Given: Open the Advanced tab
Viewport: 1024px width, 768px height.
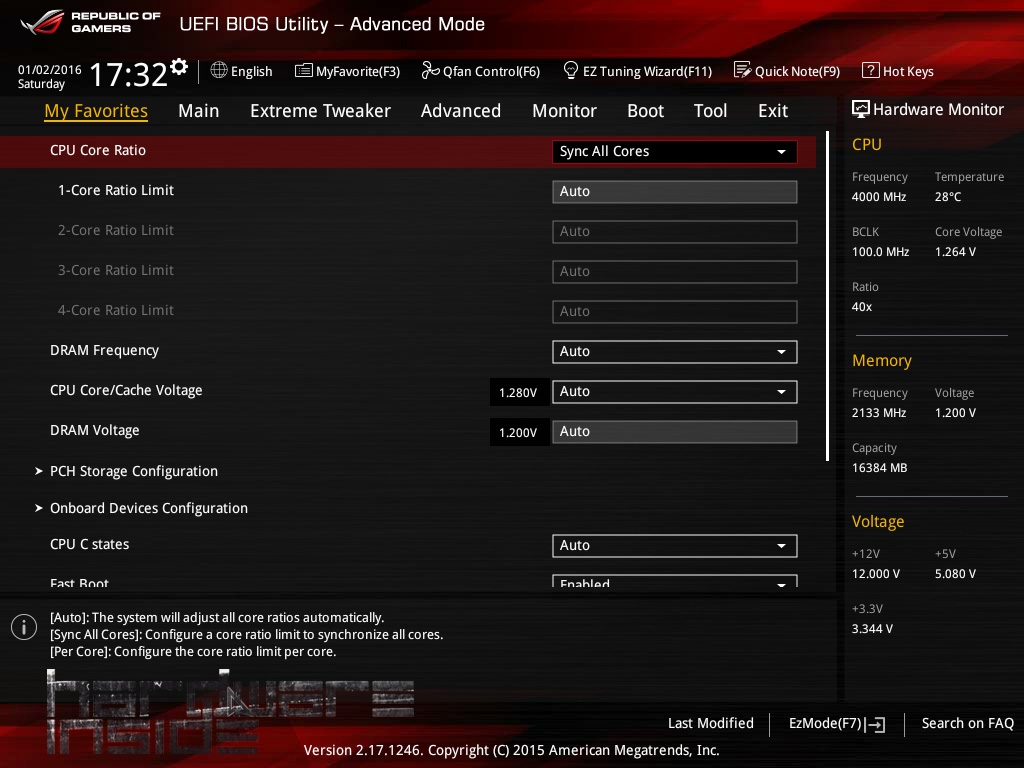Looking at the screenshot, I should coord(460,111).
